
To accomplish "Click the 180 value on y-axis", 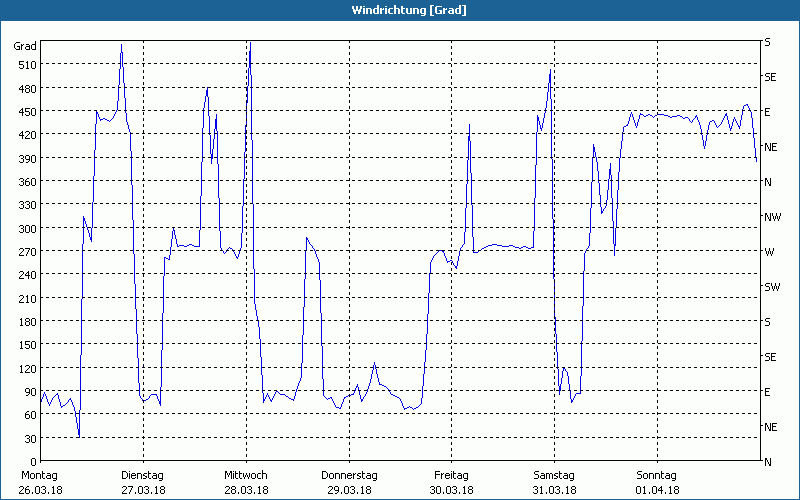I will tap(26, 321).
